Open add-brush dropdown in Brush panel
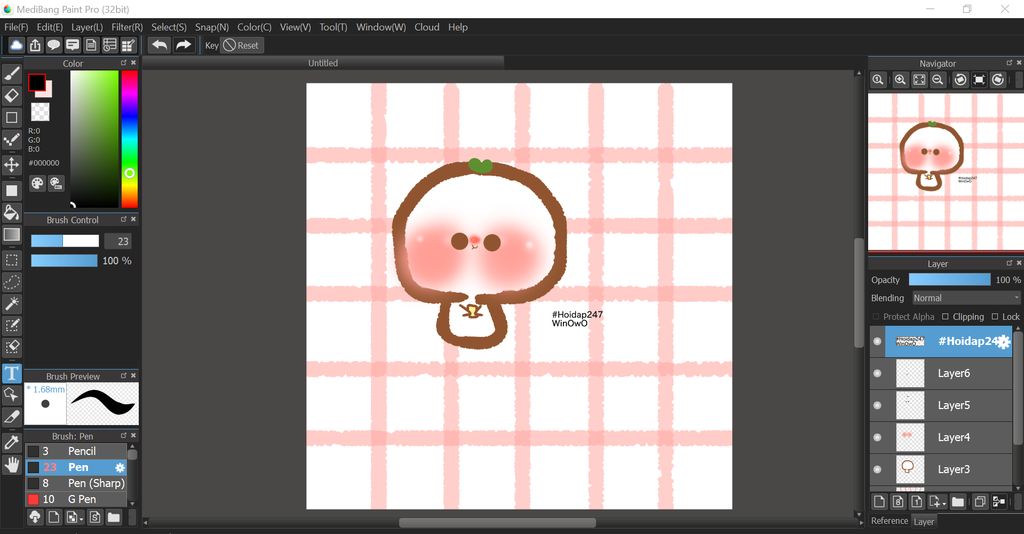Screen dimensions: 1024x534 click(75, 518)
